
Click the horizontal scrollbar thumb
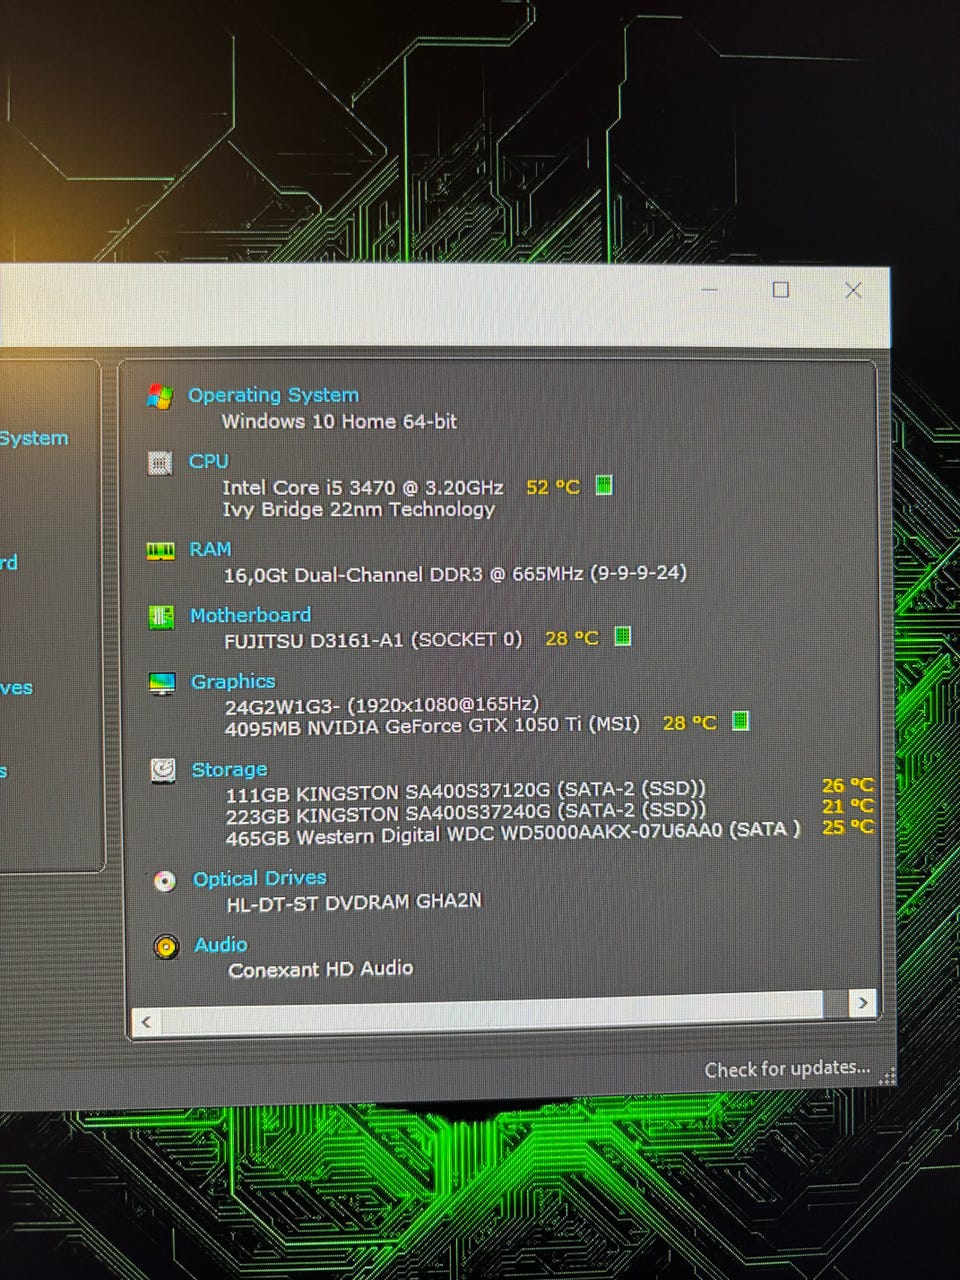(x=491, y=1011)
